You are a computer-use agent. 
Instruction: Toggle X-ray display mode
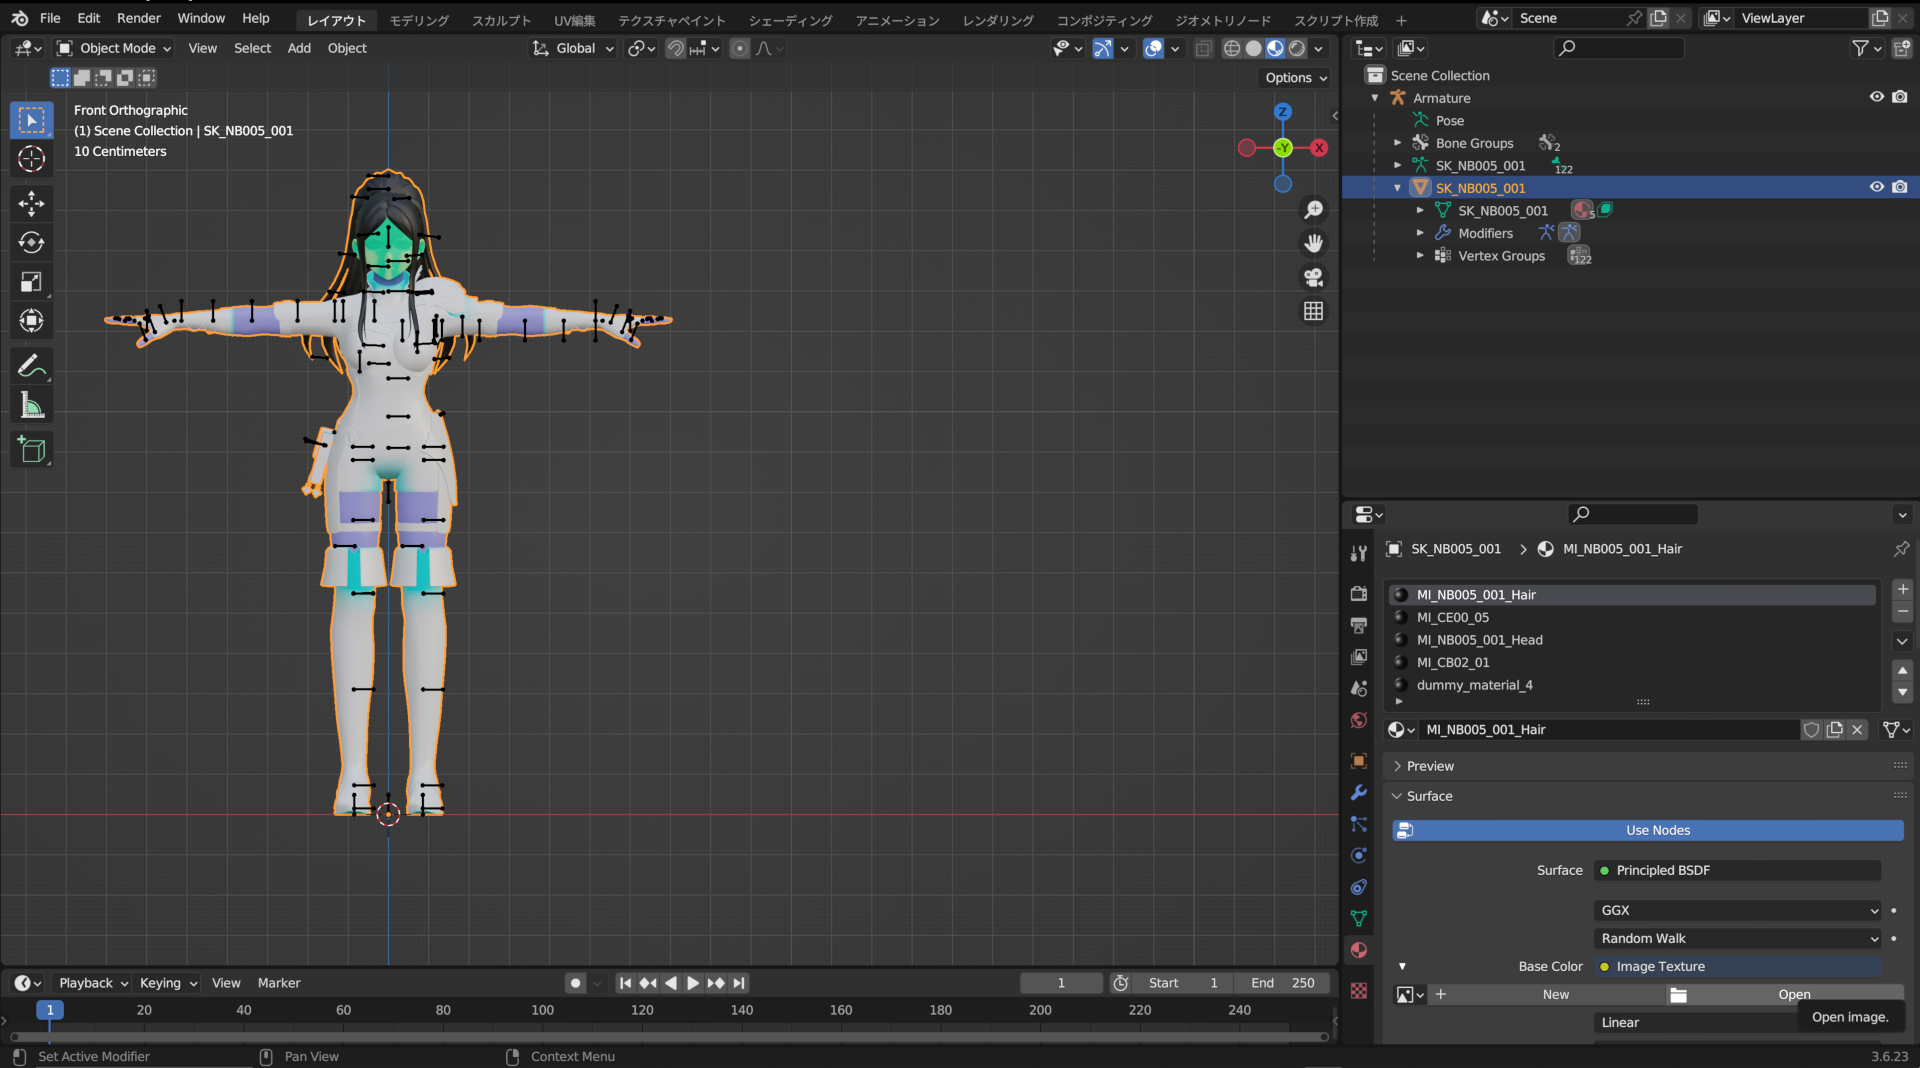point(1203,48)
